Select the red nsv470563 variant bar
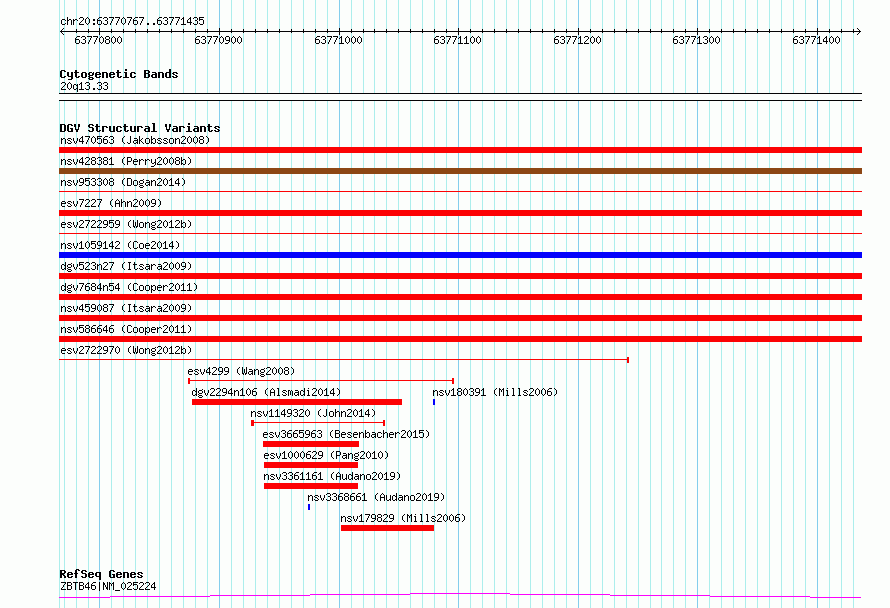 pyautogui.click(x=460, y=150)
